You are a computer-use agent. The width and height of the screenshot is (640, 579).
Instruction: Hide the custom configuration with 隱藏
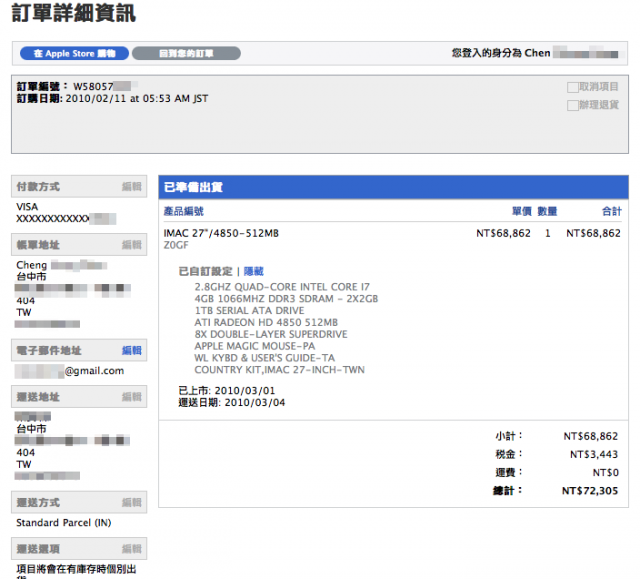(x=253, y=271)
